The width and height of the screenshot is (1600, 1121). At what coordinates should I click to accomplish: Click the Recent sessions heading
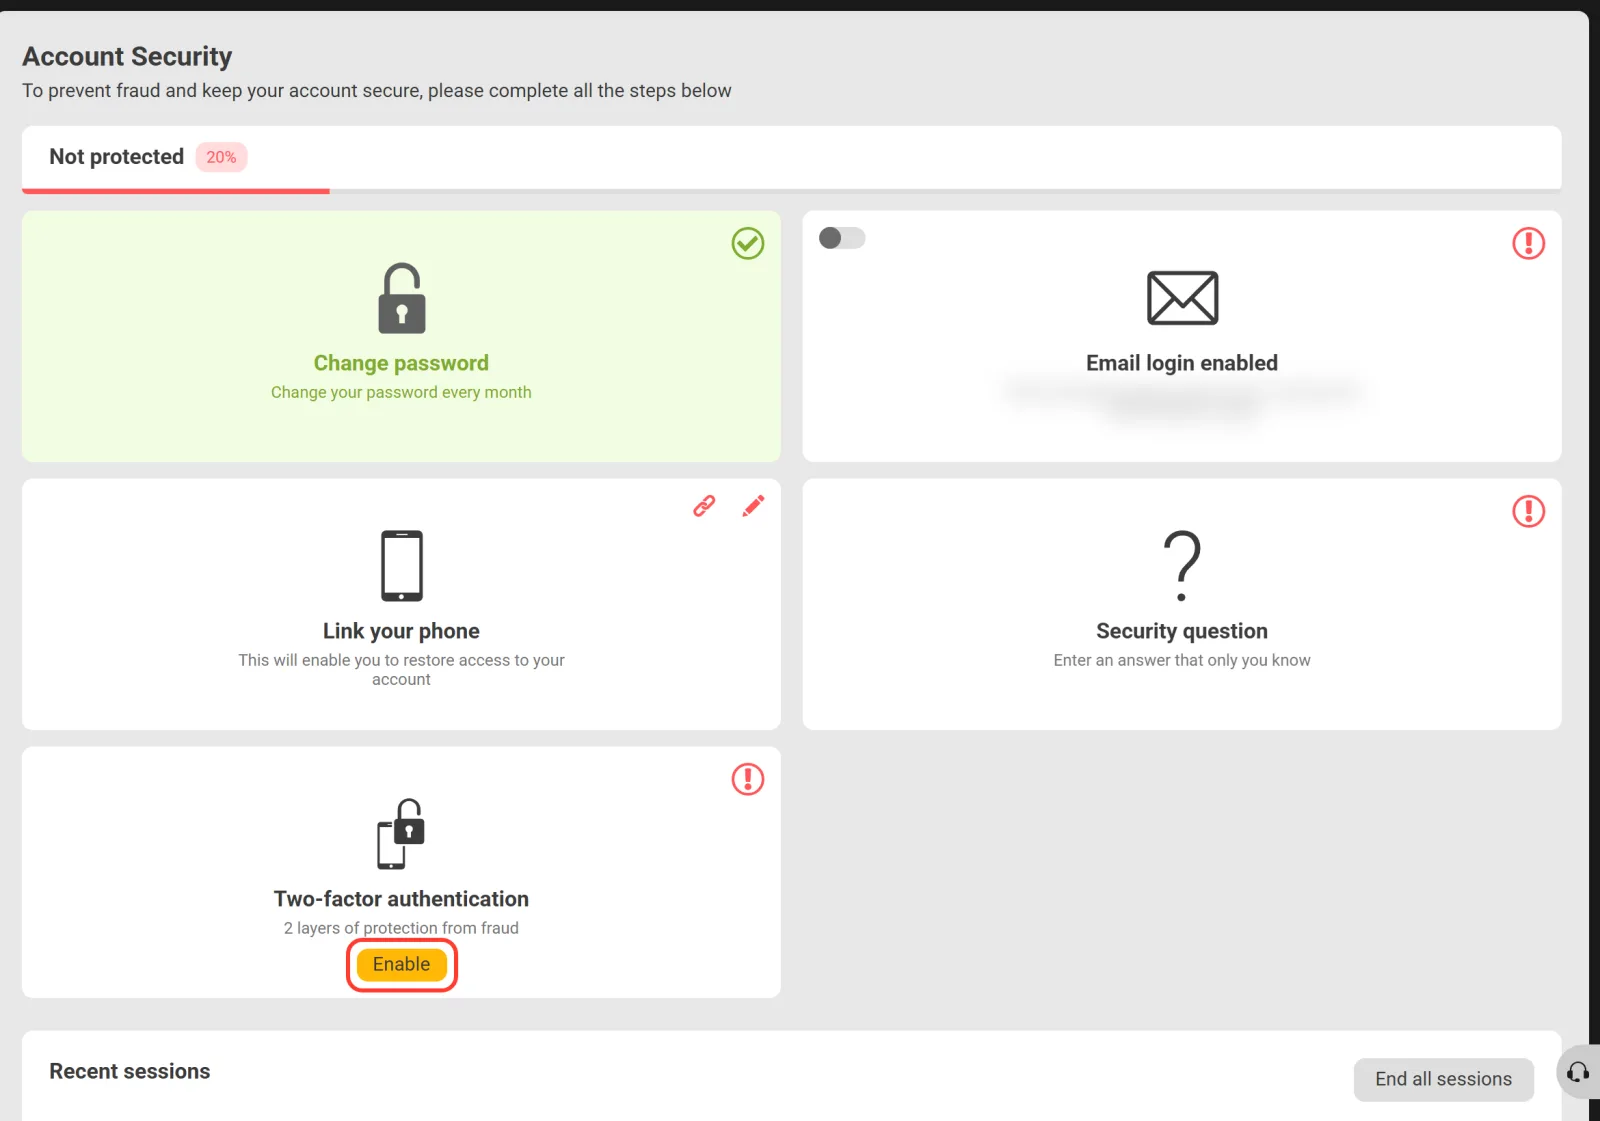click(130, 1071)
